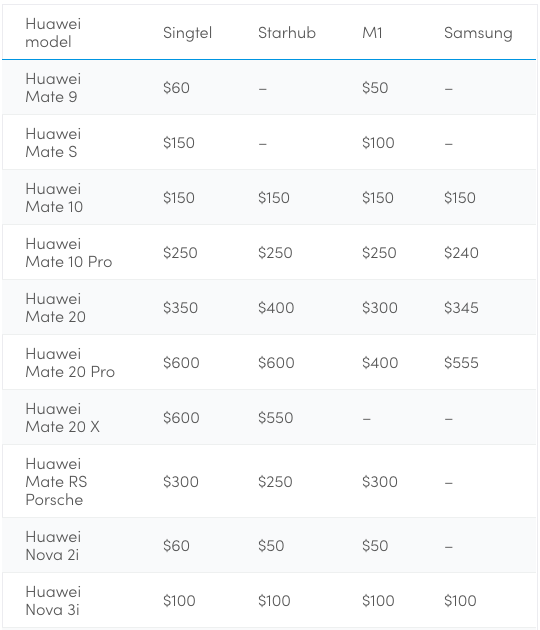Click the $100 M1 price for Mate S
This screenshot has height=630, width=540.
[x=378, y=143]
